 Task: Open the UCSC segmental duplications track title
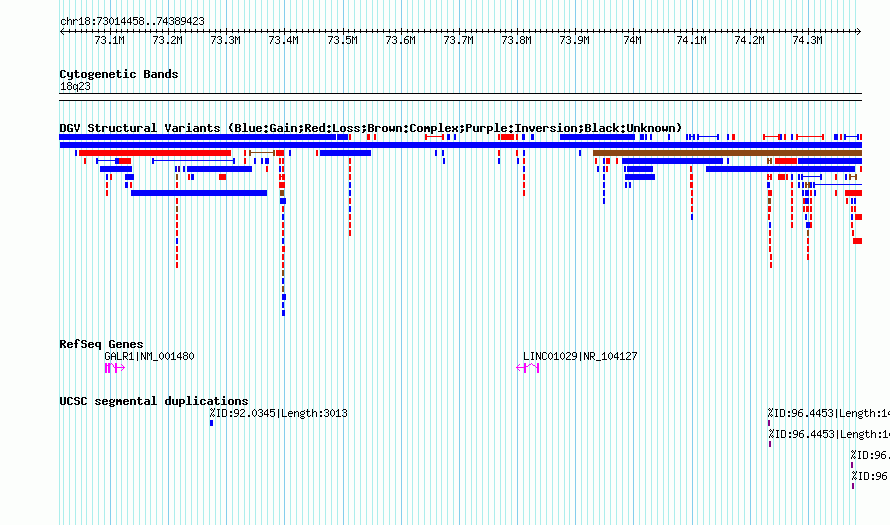tap(154, 401)
